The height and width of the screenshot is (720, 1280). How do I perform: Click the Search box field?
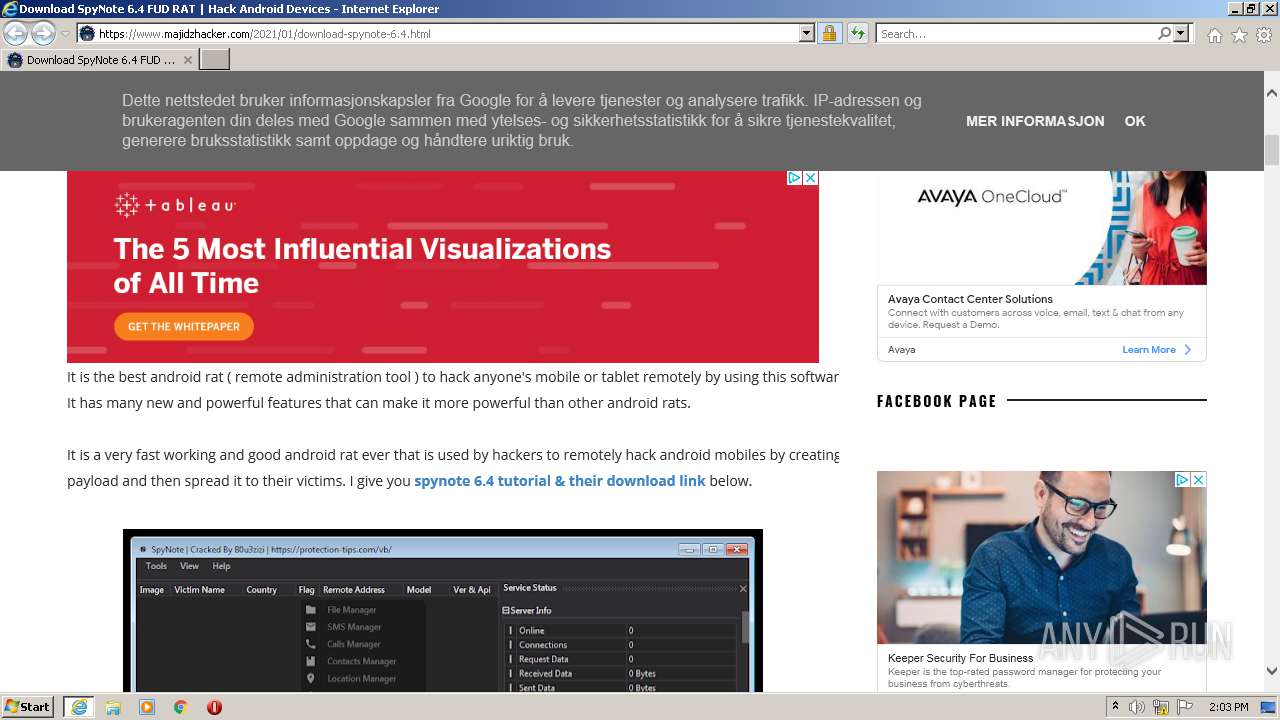1016,34
